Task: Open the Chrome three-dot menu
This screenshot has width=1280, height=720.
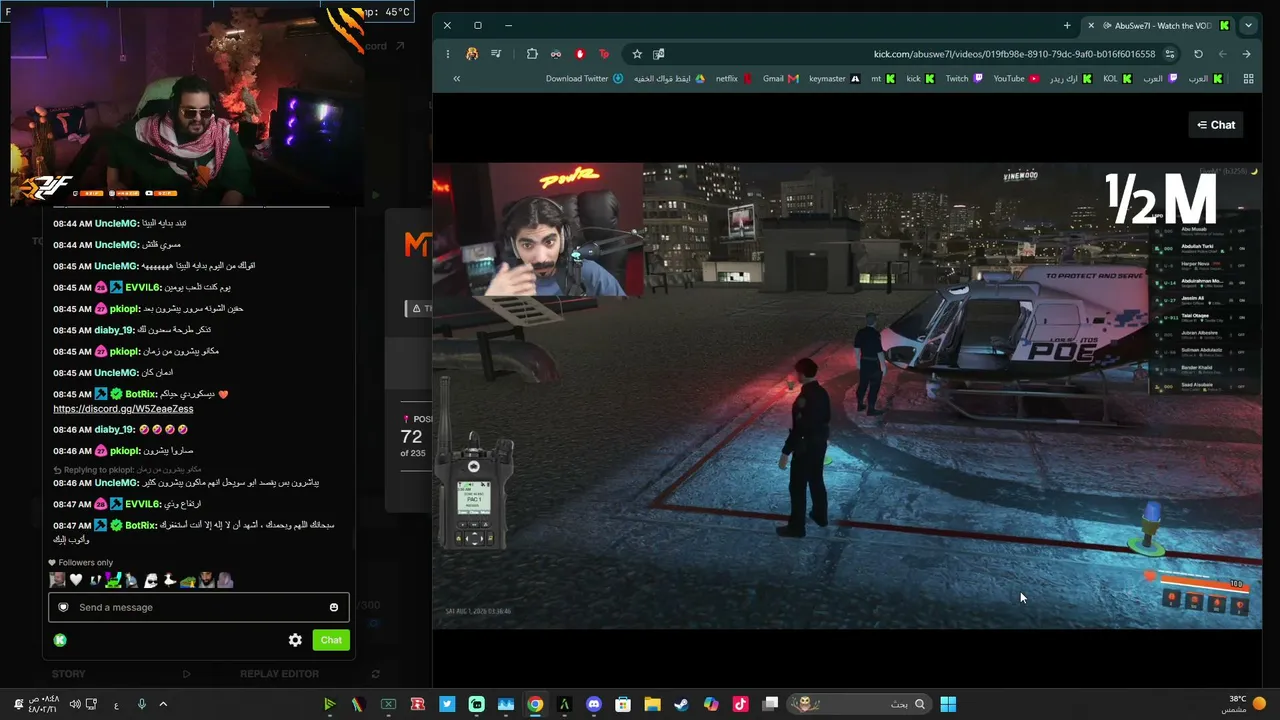Action: [x=447, y=54]
